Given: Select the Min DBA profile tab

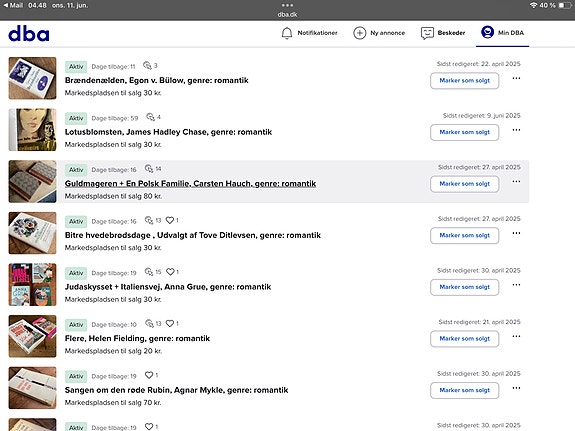Looking at the screenshot, I should 502,33.
